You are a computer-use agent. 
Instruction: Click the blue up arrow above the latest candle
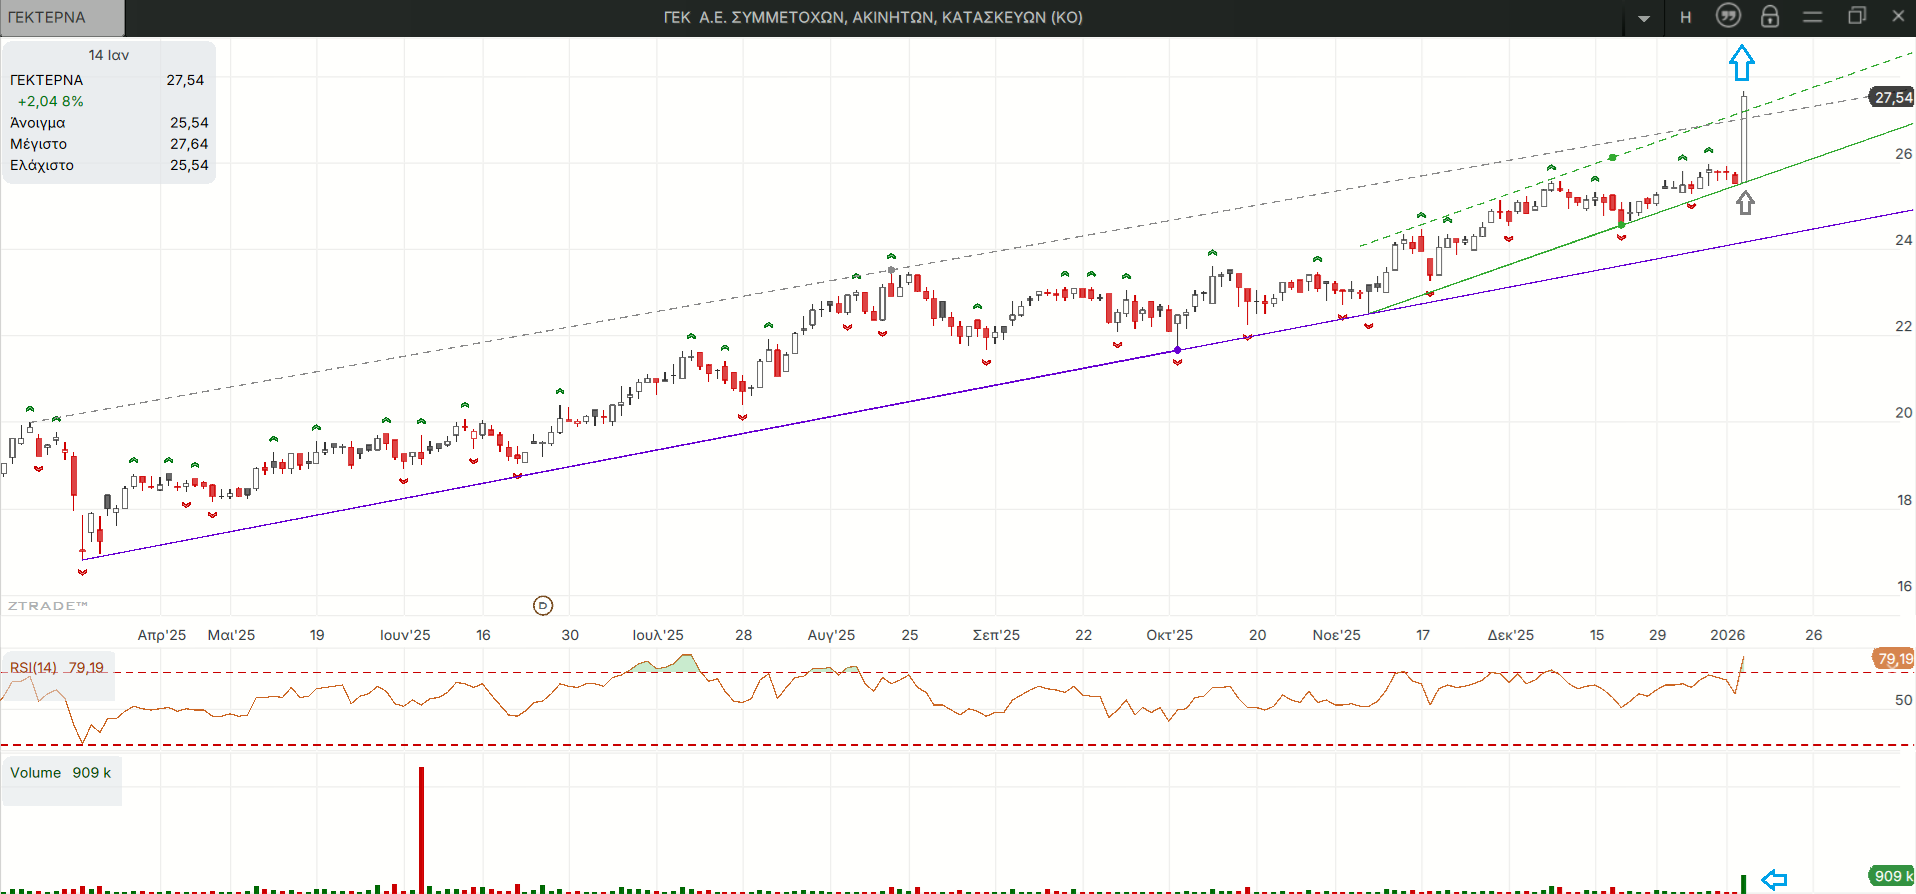pyautogui.click(x=1742, y=63)
